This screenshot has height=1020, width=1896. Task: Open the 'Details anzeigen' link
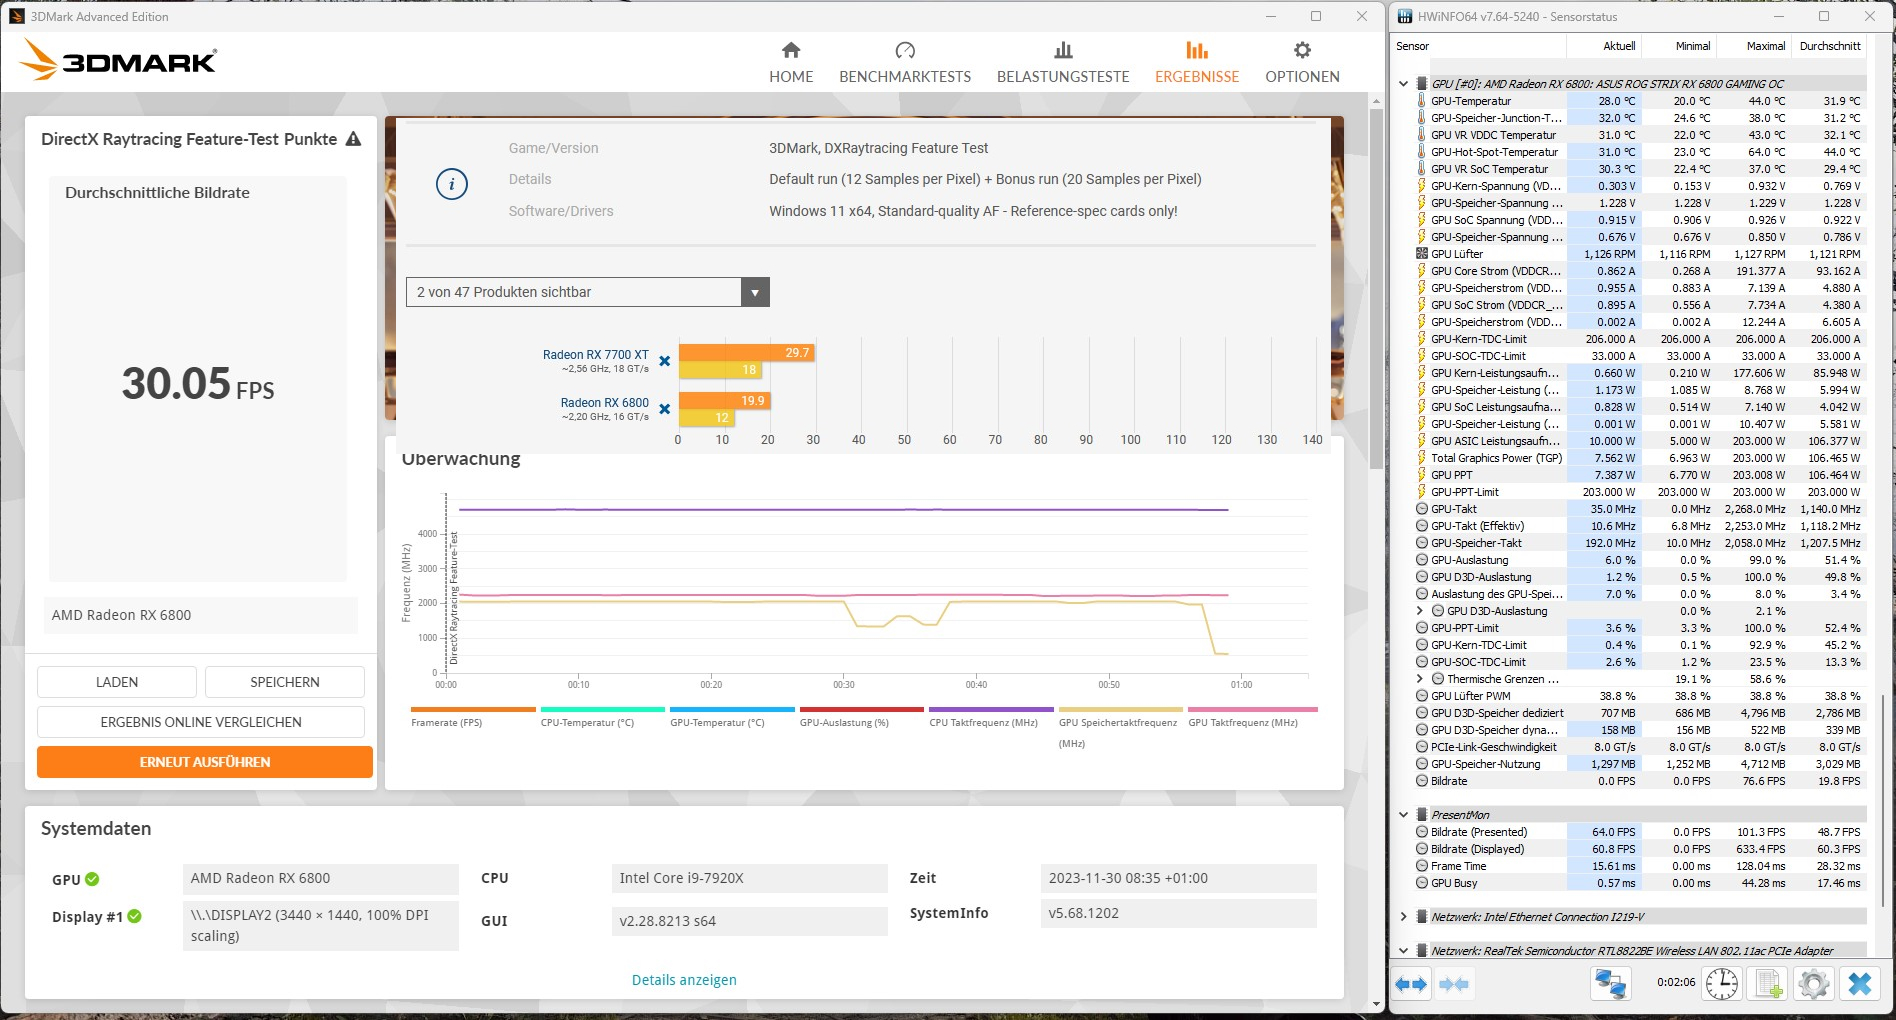tap(684, 980)
